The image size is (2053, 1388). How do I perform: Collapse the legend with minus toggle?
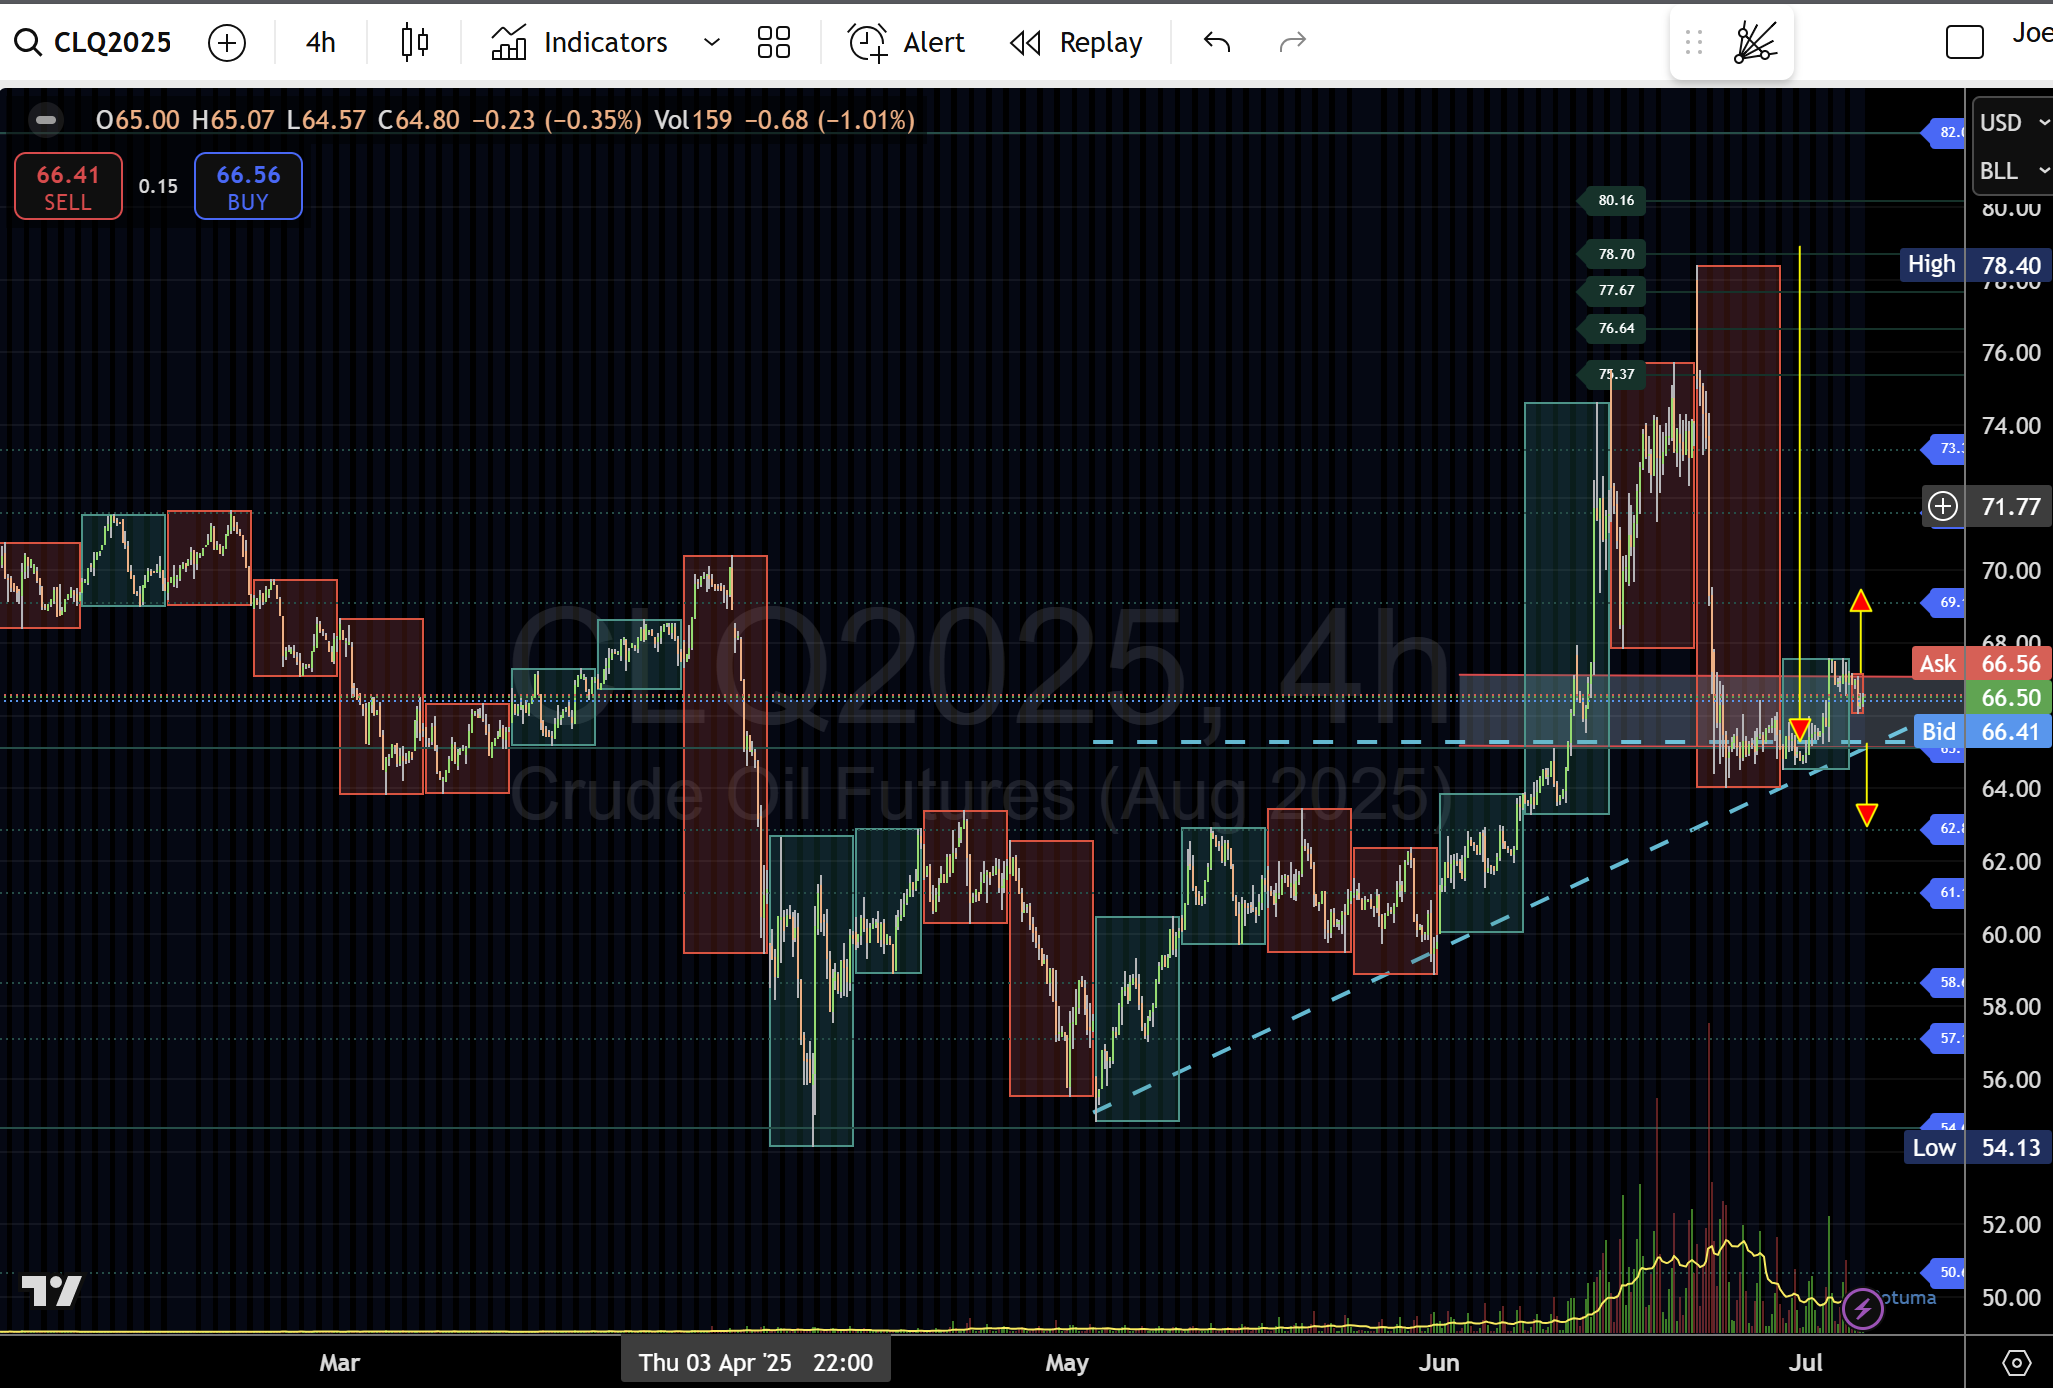coord(46,120)
